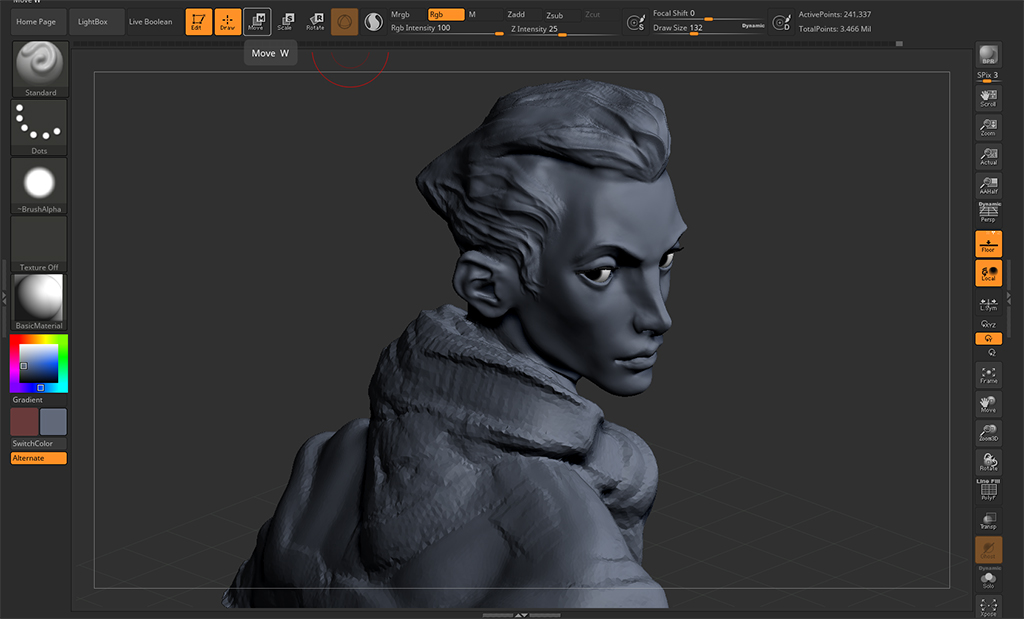This screenshot has width=1024, height=619.
Task: Click the Xpose icon
Action: pos(988,607)
